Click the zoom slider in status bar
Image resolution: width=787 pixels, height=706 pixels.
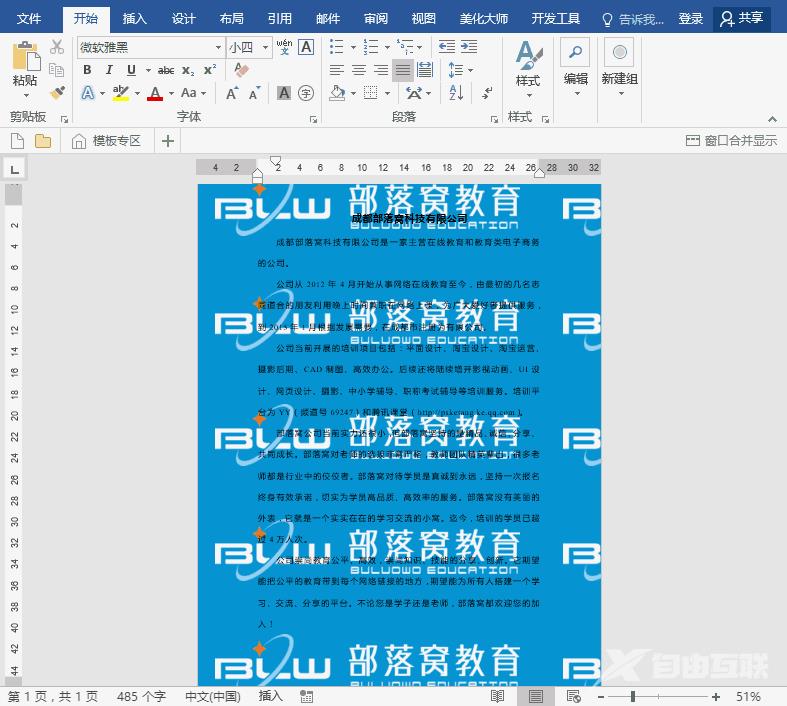[660, 696]
